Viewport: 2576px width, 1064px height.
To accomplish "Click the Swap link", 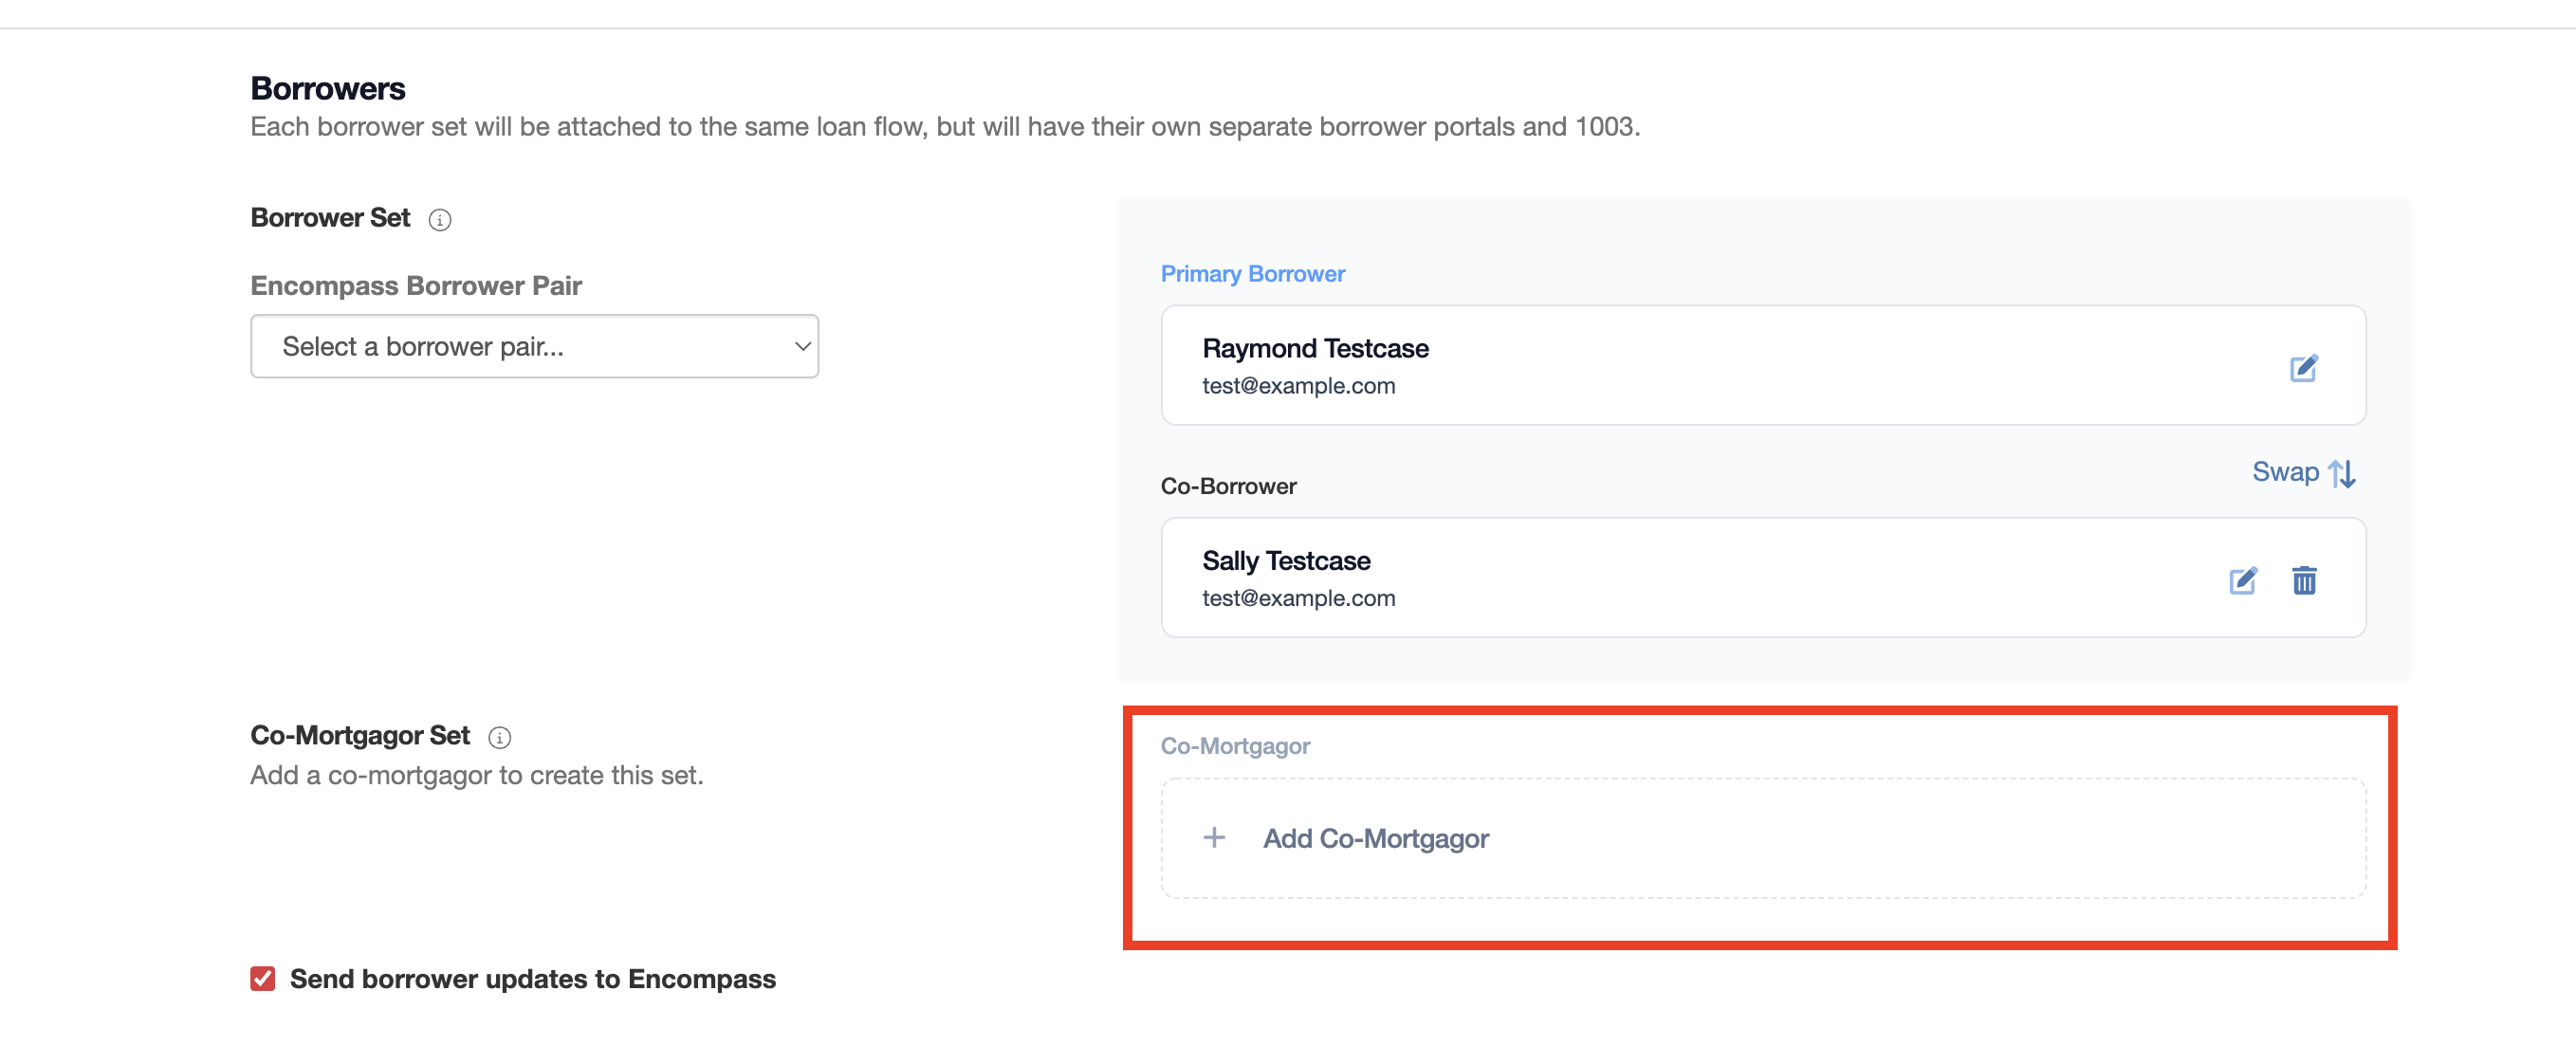I will pos(2287,471).
